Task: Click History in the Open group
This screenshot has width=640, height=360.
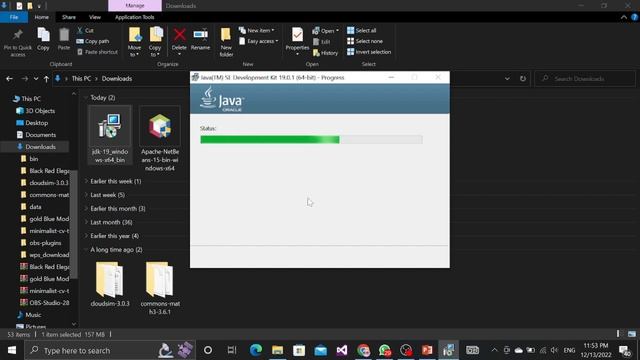Action: (x=325, y=53)
